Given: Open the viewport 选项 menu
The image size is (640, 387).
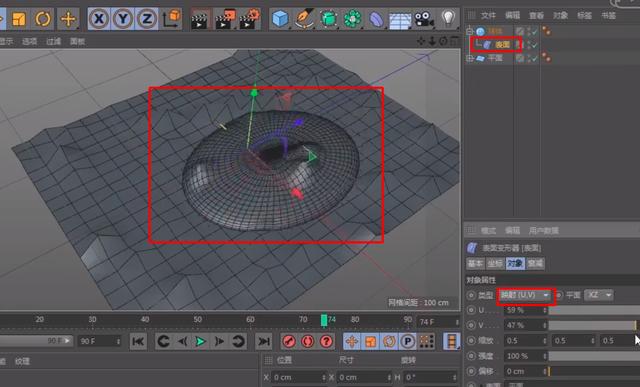Looking at the screenshot, I should coord(29,41).
